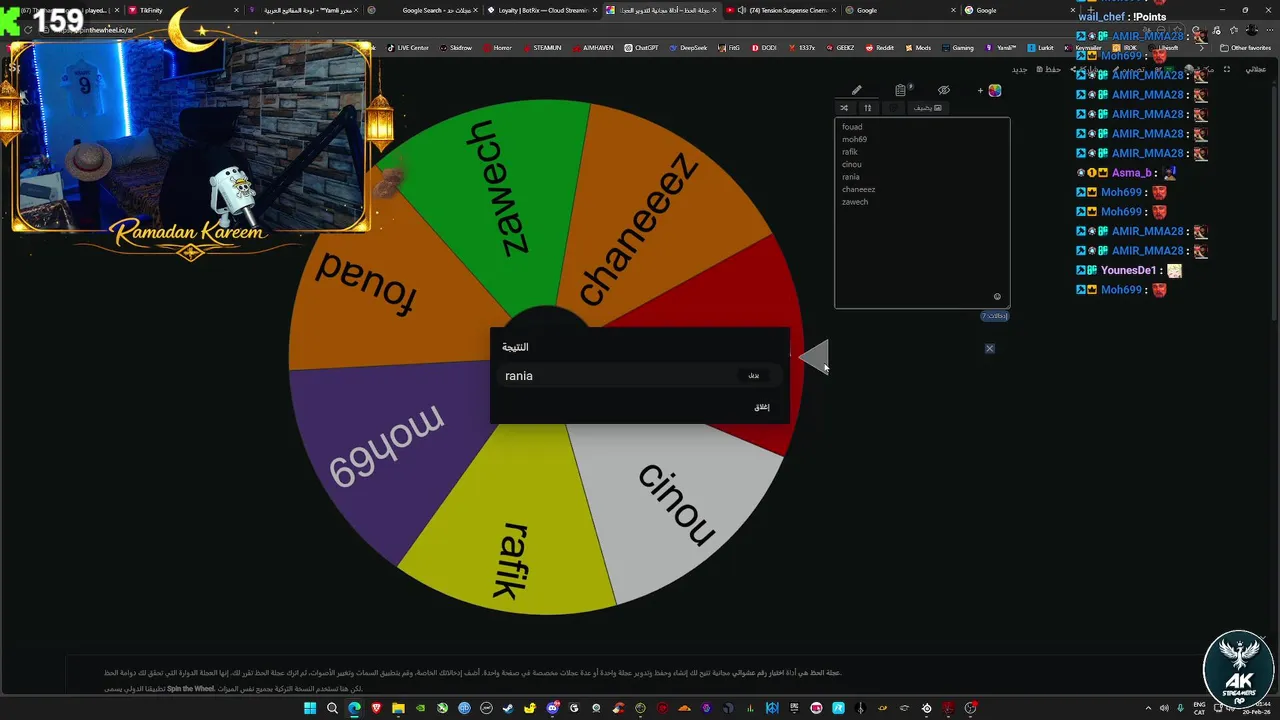Select the pencil edit entries tab
Screen dimensions: 1280x720
857,90
